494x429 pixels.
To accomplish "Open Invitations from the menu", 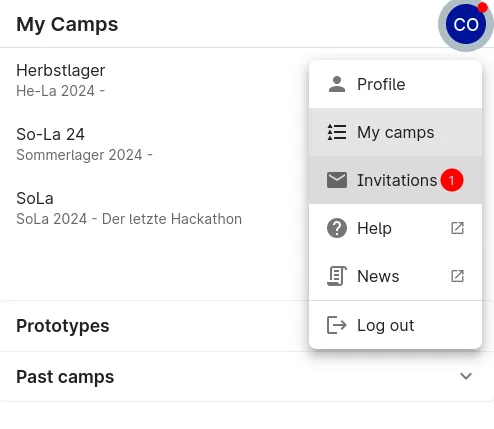I will pos(395,180).
